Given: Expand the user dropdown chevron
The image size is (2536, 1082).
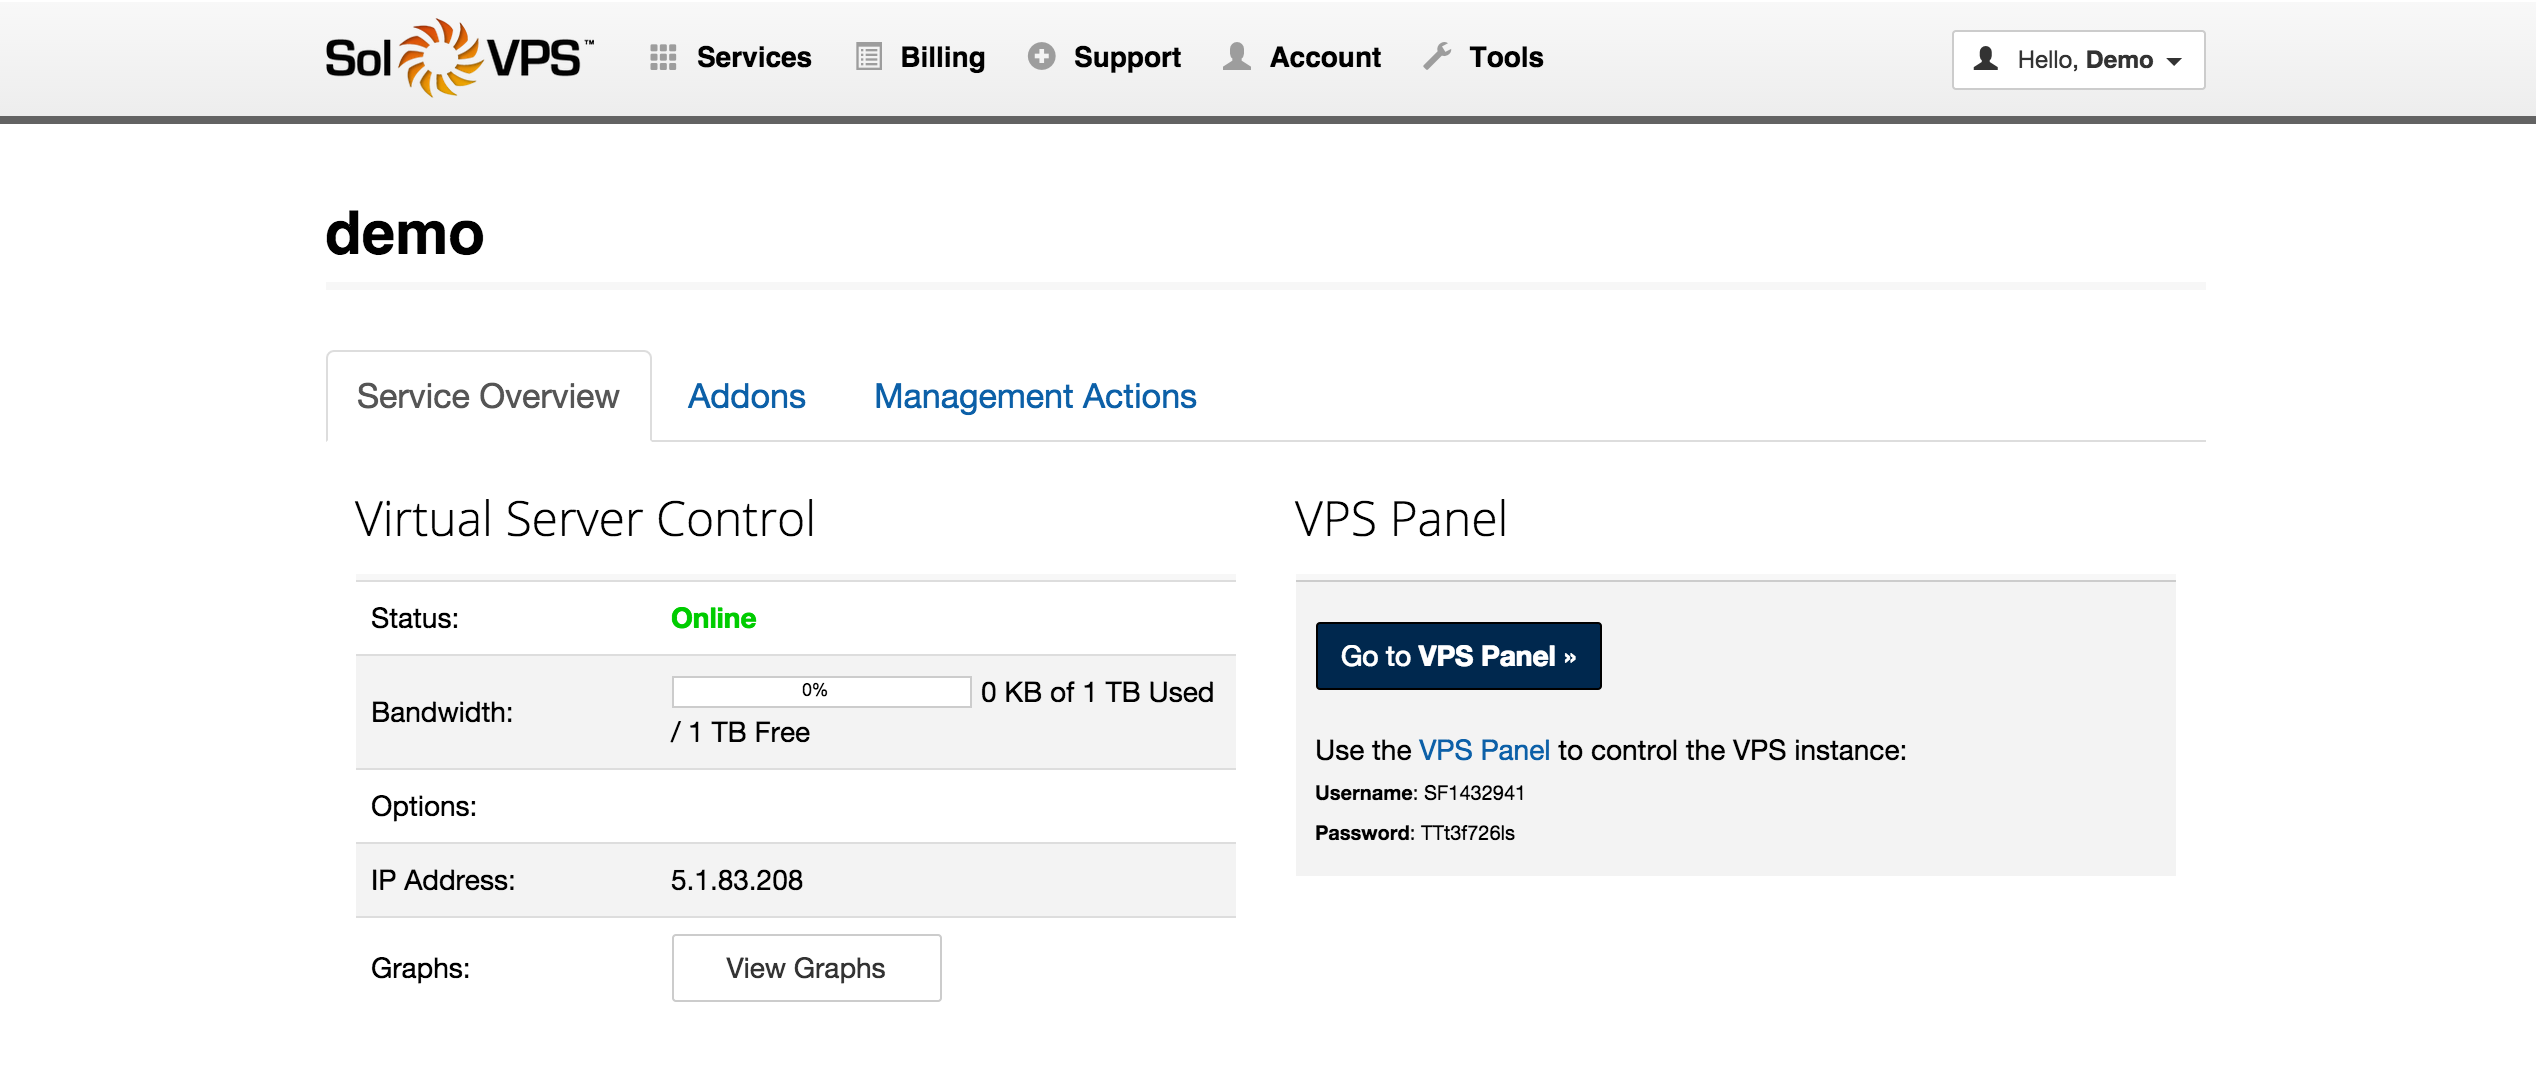Looking at the screenshot, I should tap(2174, 62).
